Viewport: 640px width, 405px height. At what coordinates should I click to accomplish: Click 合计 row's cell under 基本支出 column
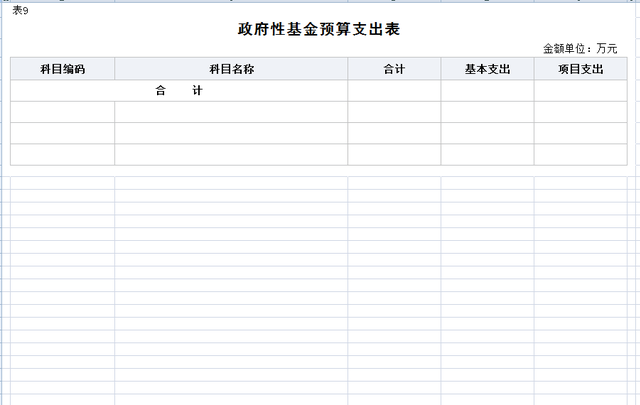click(487, 91)
